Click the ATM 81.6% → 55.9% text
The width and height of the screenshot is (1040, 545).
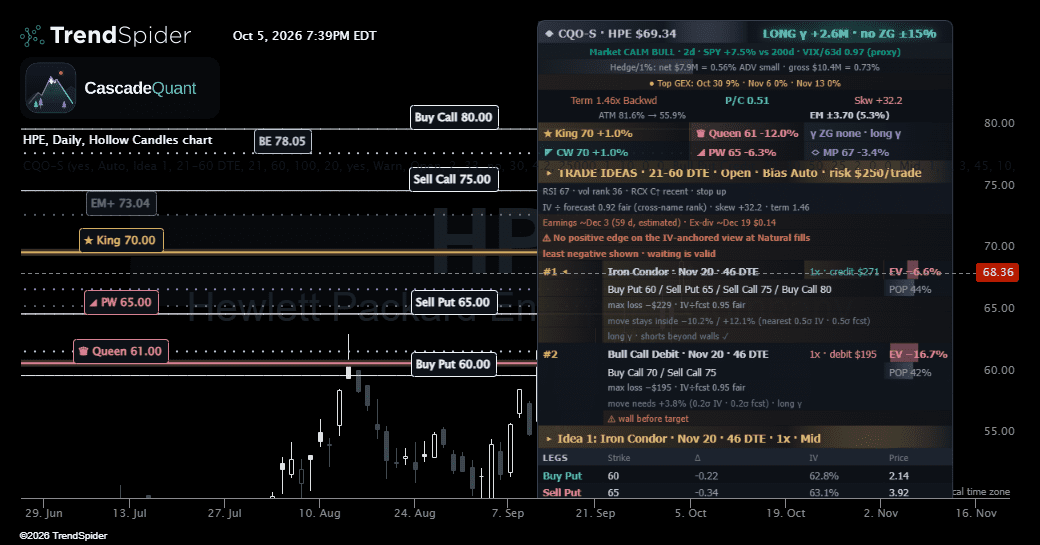641,115
